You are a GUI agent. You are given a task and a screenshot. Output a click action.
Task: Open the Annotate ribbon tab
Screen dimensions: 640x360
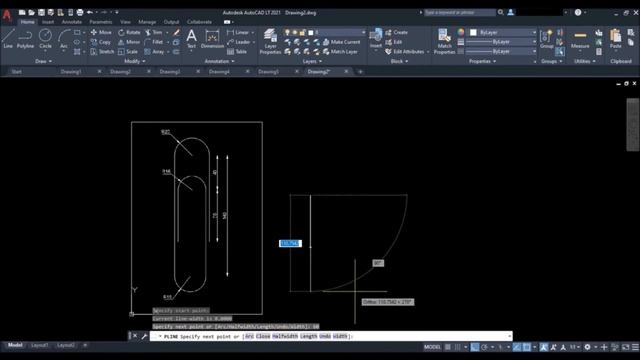click(x=72, y=22)
